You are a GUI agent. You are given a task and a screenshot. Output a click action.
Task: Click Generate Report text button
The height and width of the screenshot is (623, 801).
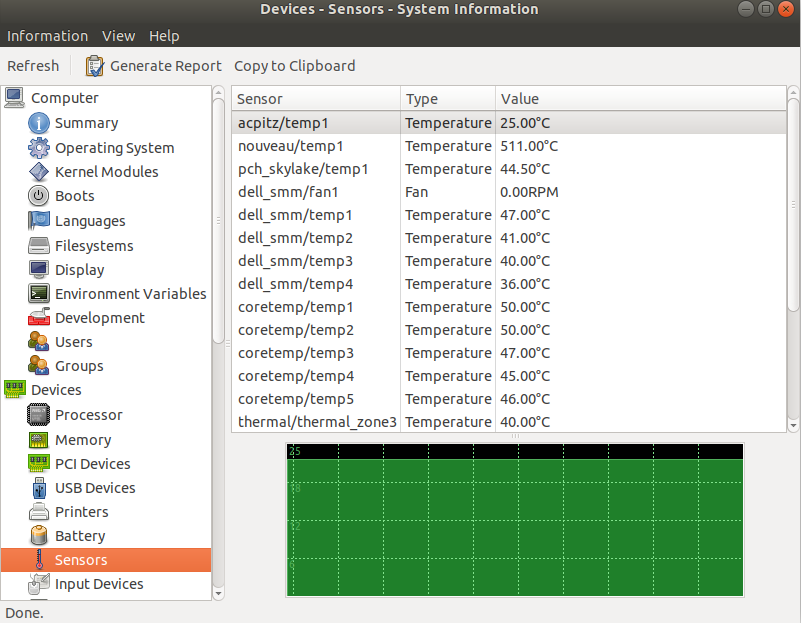166,66
